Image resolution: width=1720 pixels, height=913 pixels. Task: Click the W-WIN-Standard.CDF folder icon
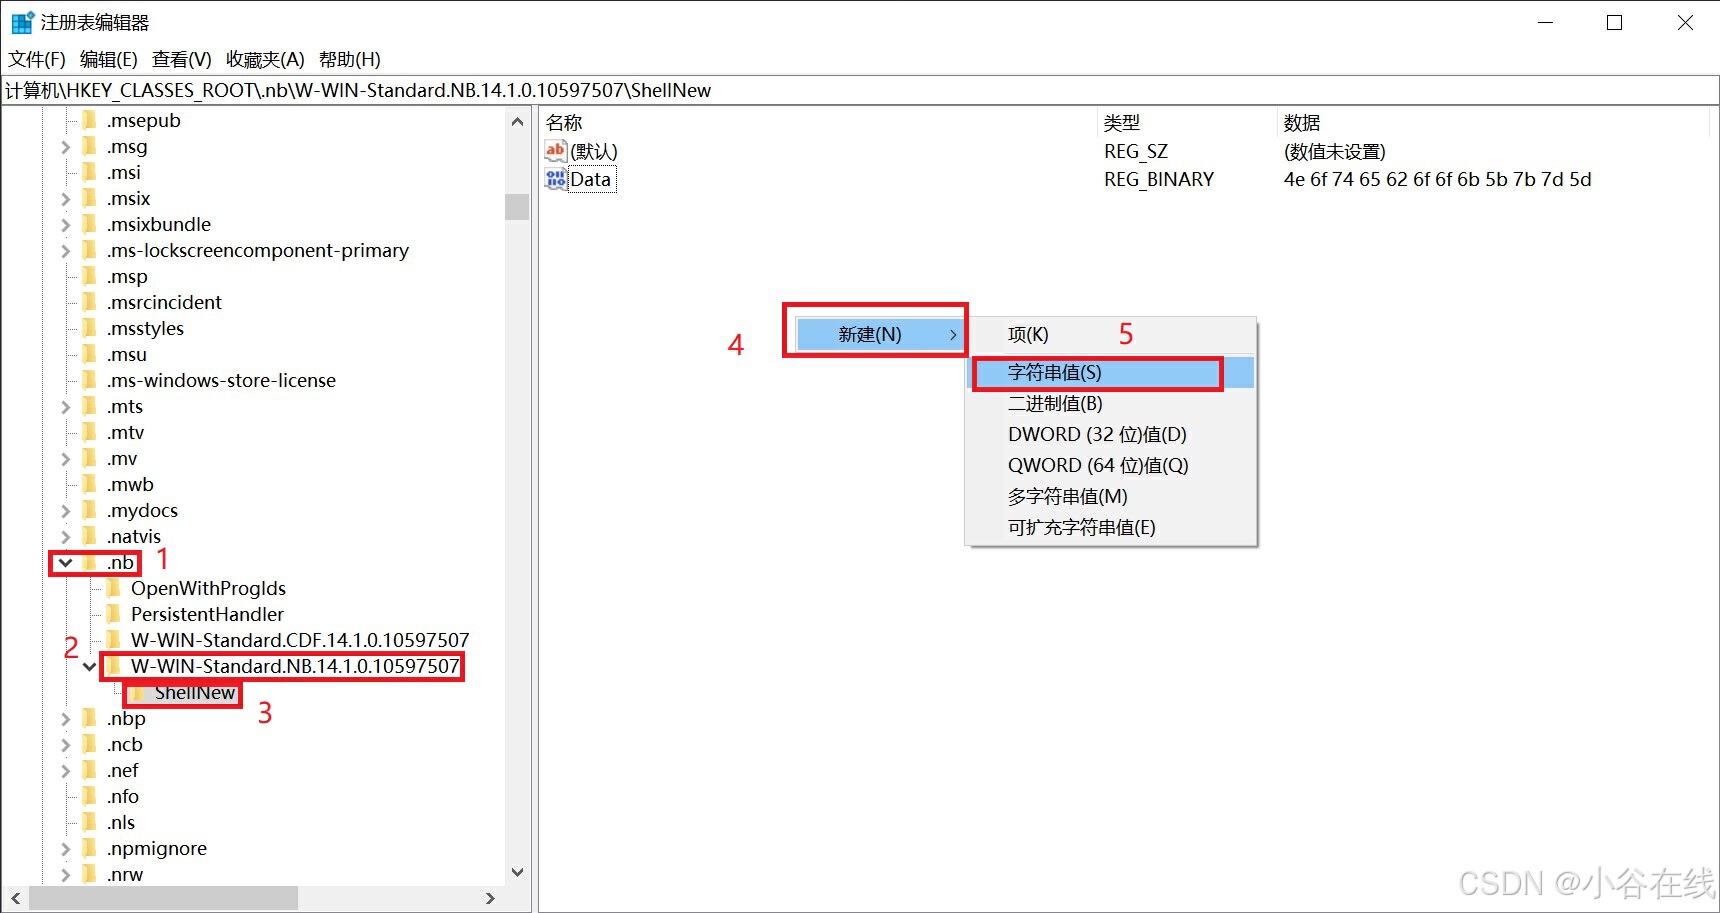point(114,640)
